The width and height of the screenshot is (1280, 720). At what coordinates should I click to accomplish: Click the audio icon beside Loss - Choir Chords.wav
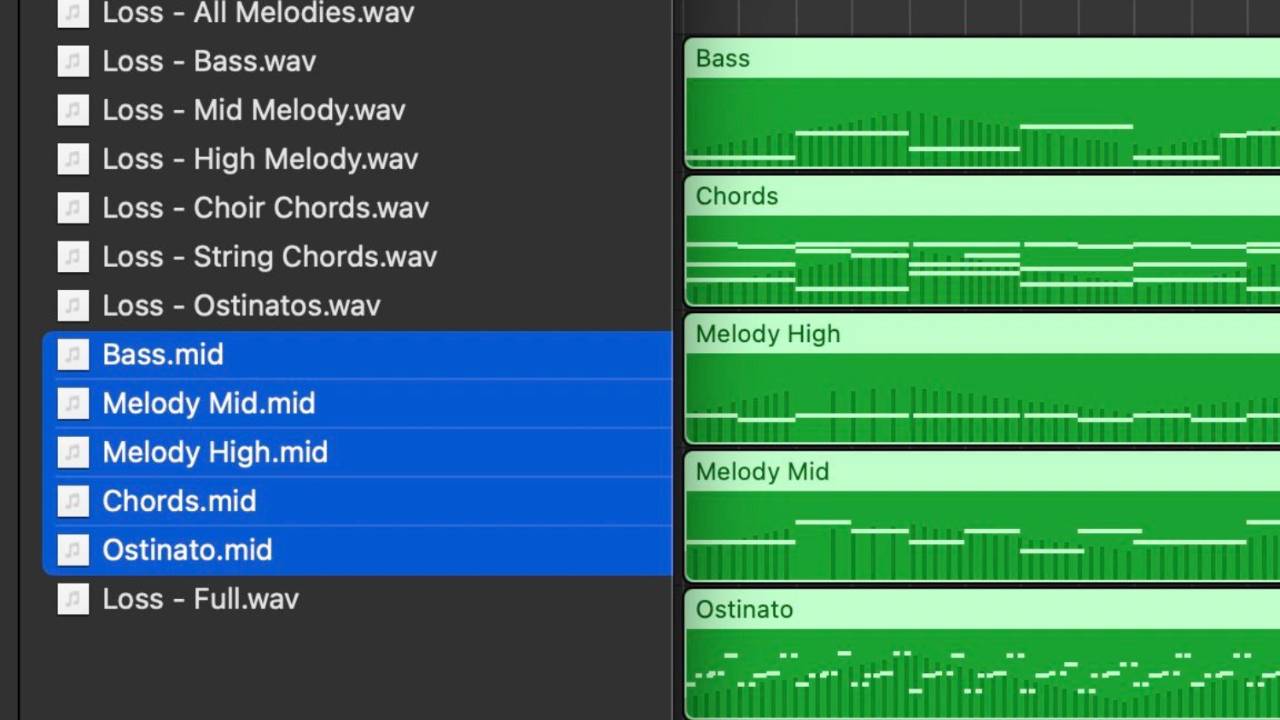(73, 208)
